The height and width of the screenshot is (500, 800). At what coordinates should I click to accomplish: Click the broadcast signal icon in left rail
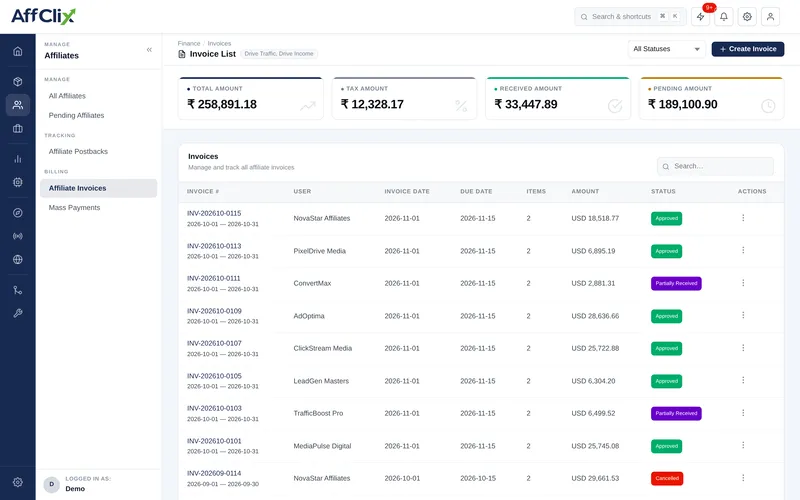click(x=18, y=236)
